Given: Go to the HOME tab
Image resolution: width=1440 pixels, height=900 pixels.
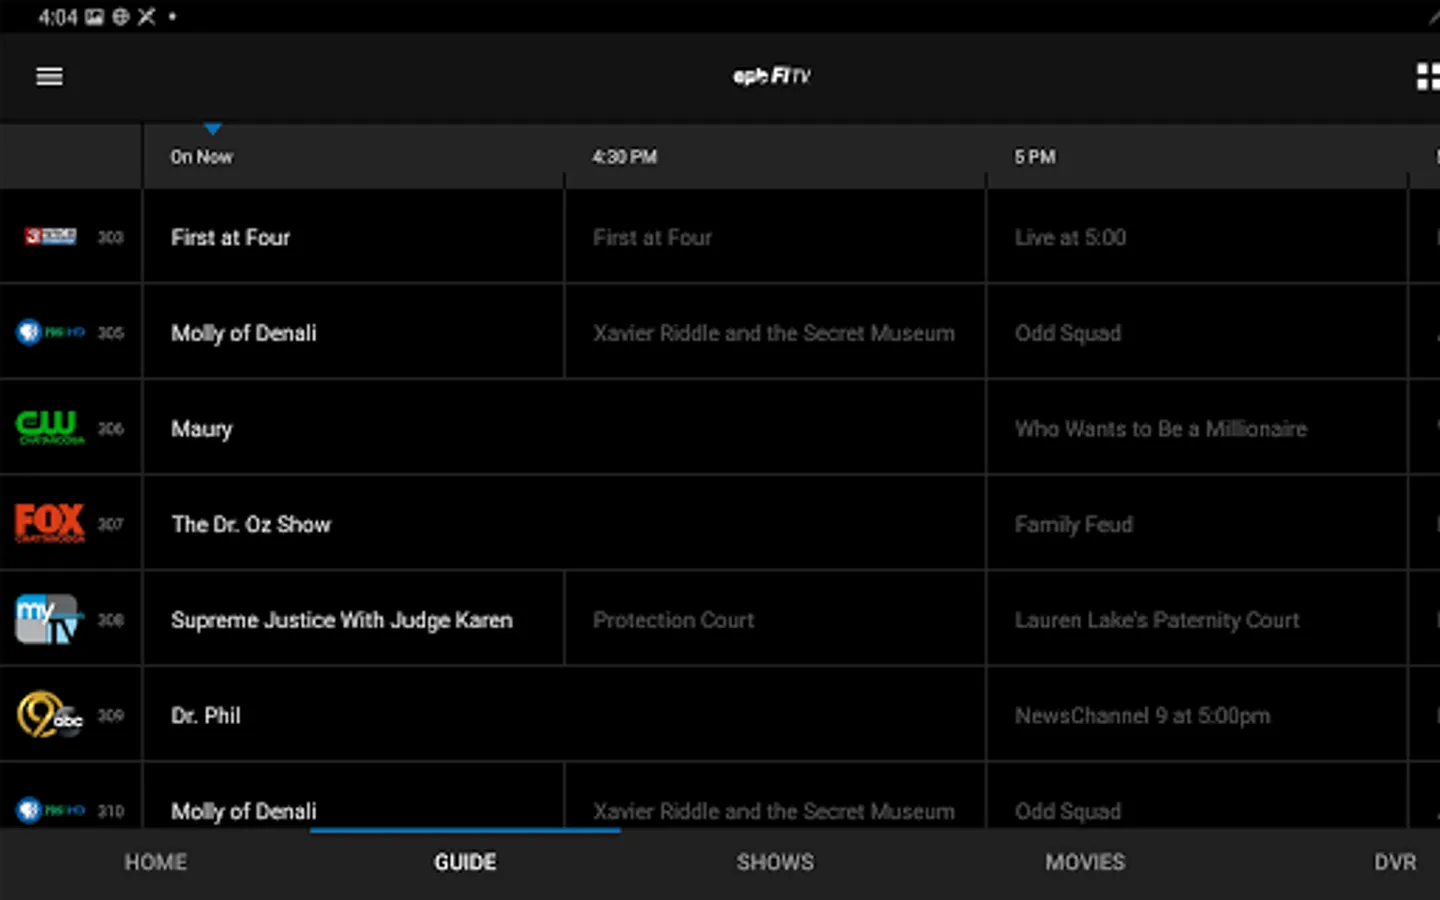Looking at the screenshot, I should click(155, 862).
